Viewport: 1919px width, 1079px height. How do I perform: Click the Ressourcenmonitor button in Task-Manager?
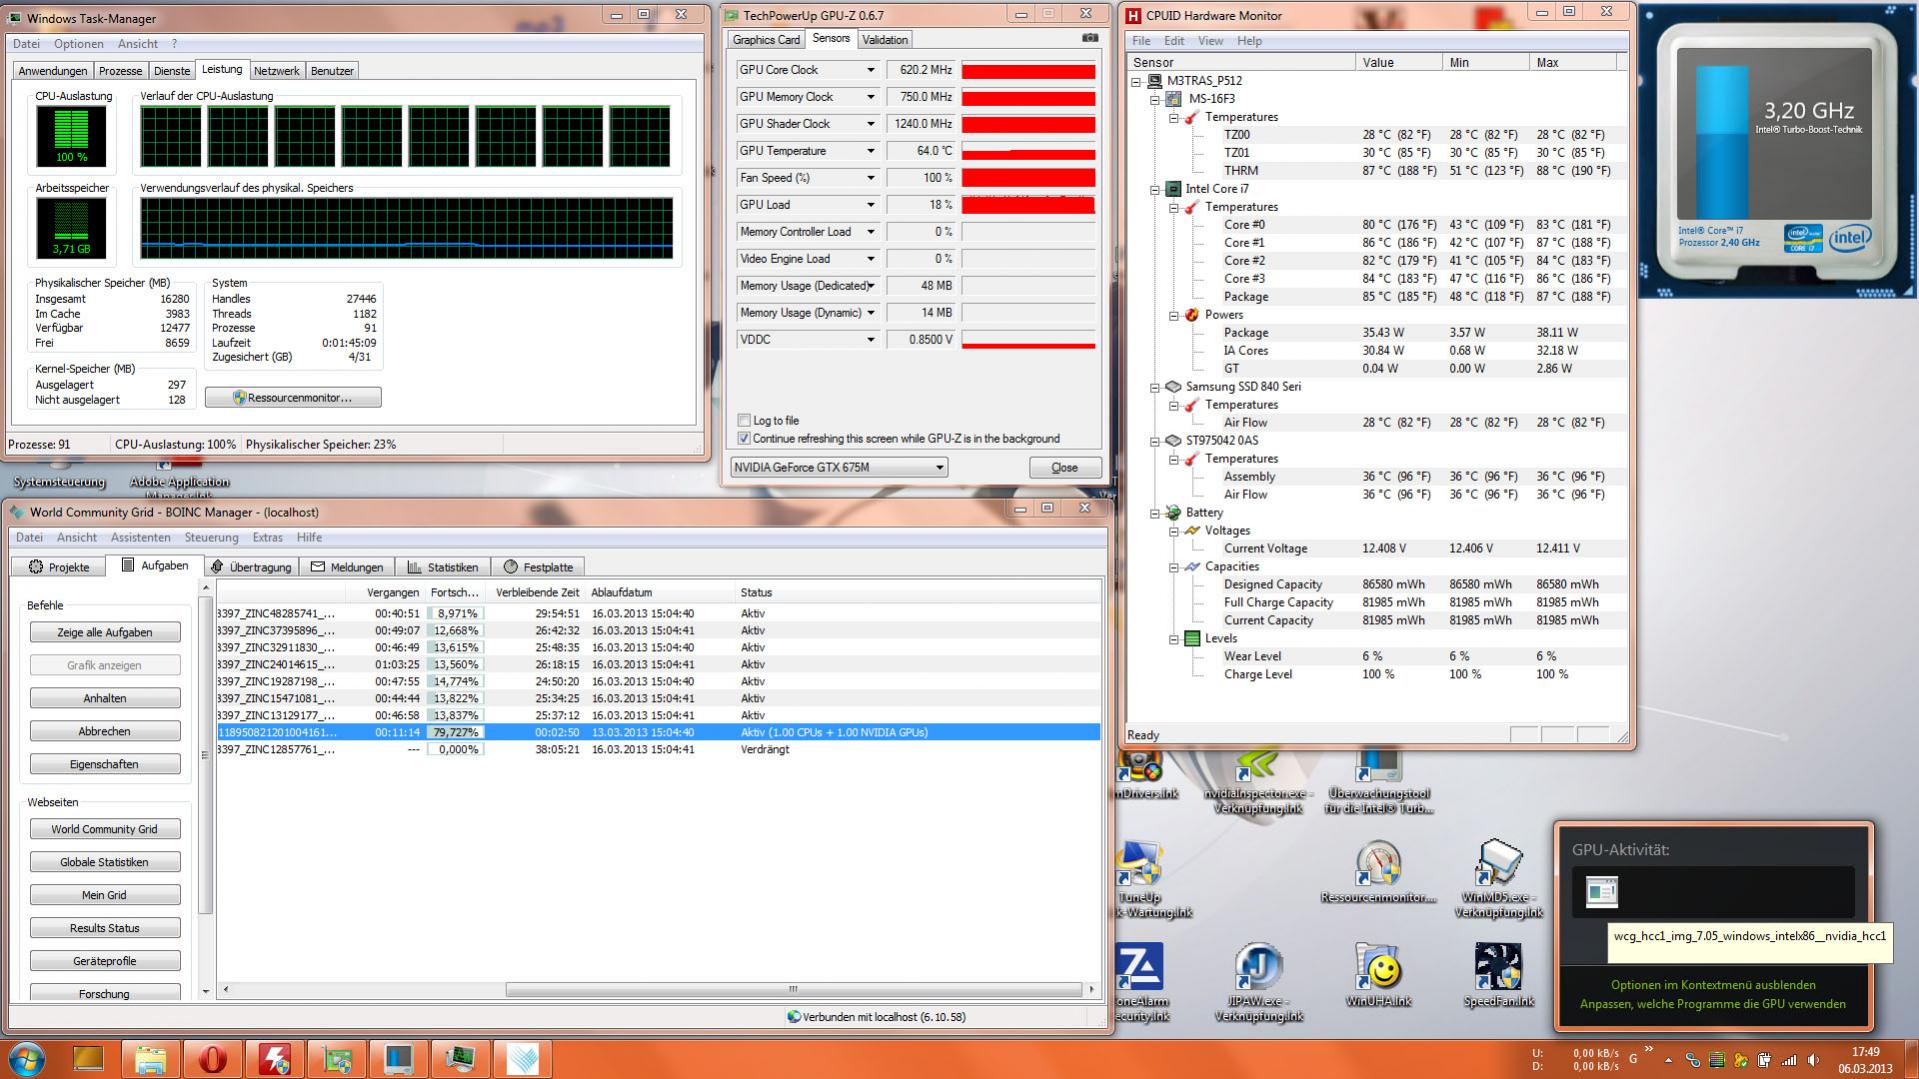click(x=293, y=398)
